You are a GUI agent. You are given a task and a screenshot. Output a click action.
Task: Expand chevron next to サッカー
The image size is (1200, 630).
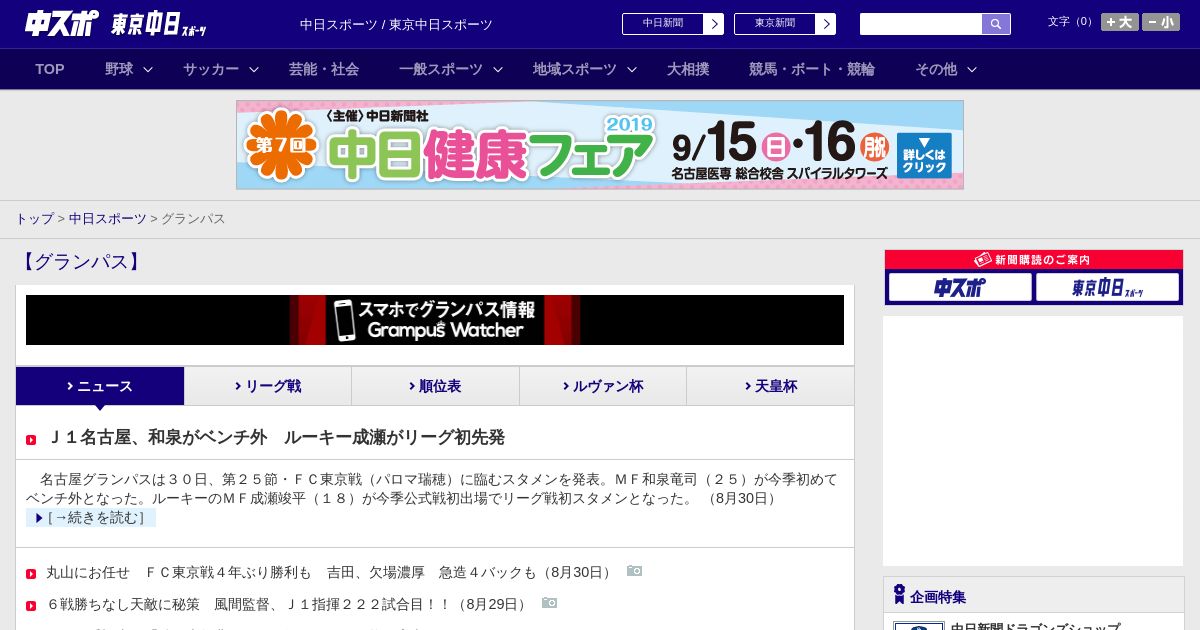[254, 70]
